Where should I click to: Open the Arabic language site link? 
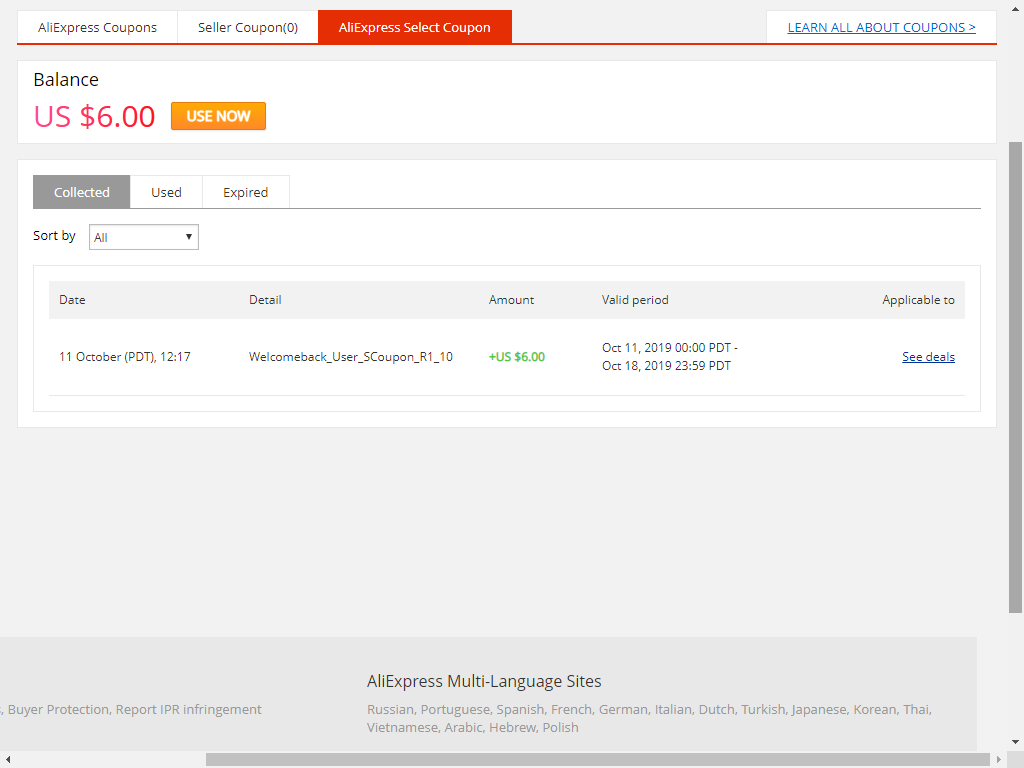point(463,728)
